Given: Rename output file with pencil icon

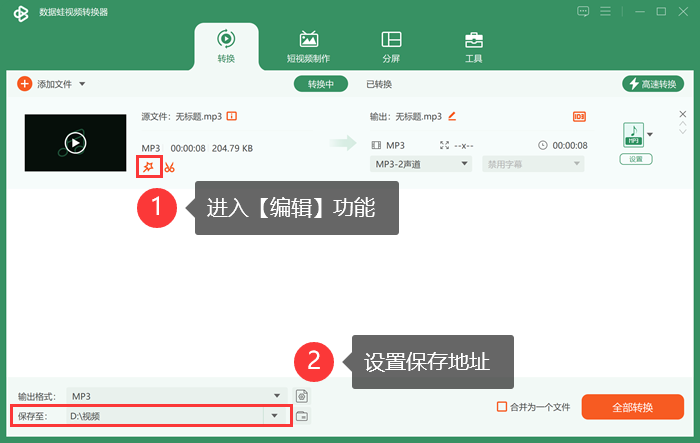Looking at the screenshot, I should click(452, 116).
